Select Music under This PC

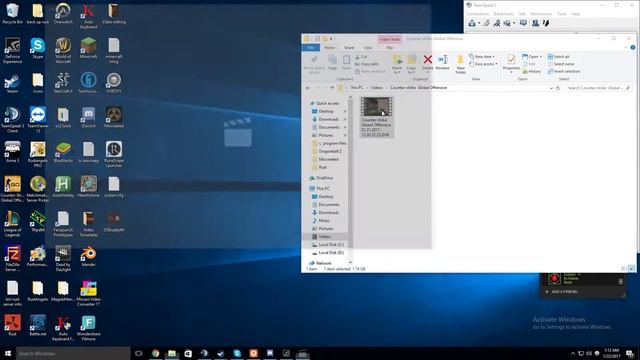coord(321,220)
